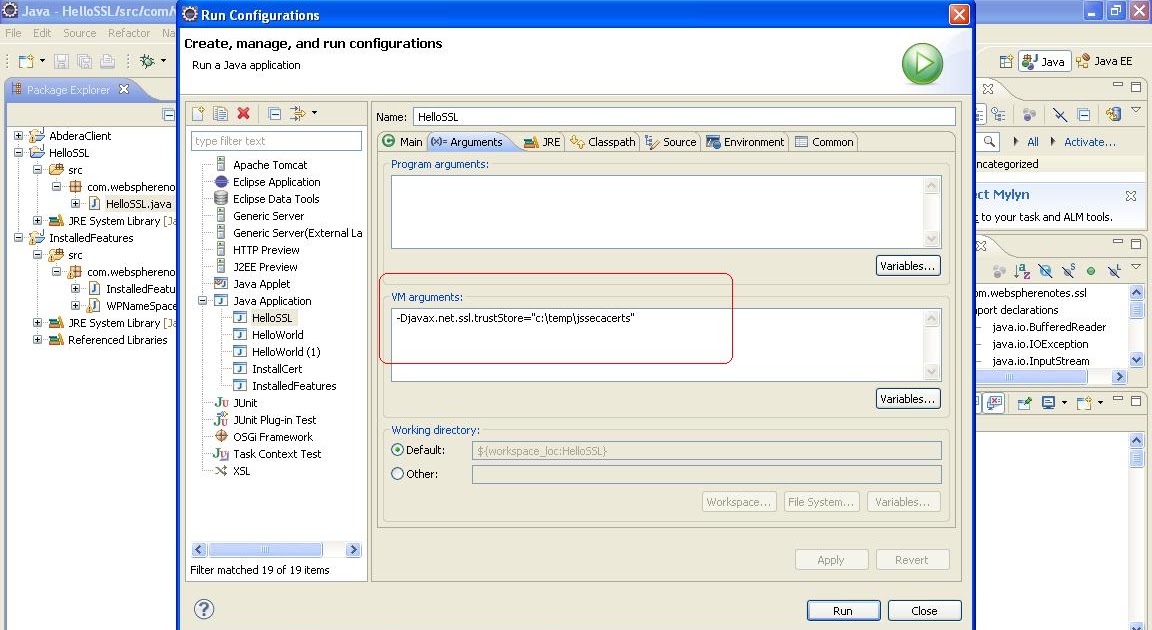
Task: Click the configuration Name field
Action: point(684,117)
